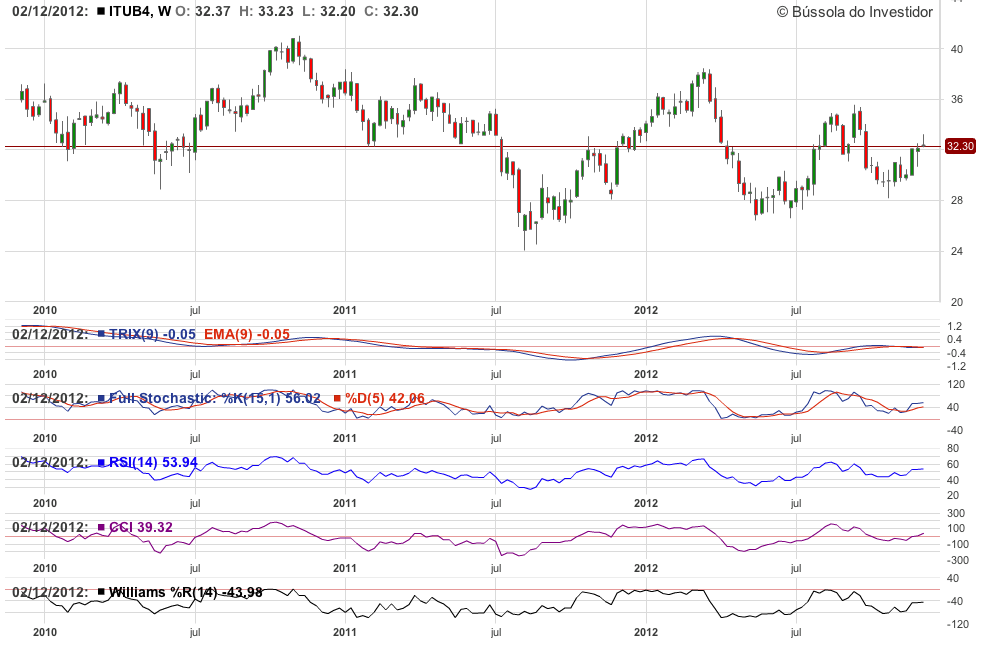Click the "1.2" value on TRIX axis
The height and width of the screenshot is (650, 1000).
coord(955,327)
